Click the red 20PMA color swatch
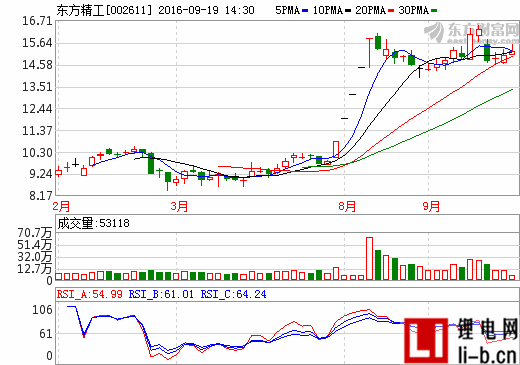Image resolution: width=520 pixels, height=365 pixels. pos(391,11)
